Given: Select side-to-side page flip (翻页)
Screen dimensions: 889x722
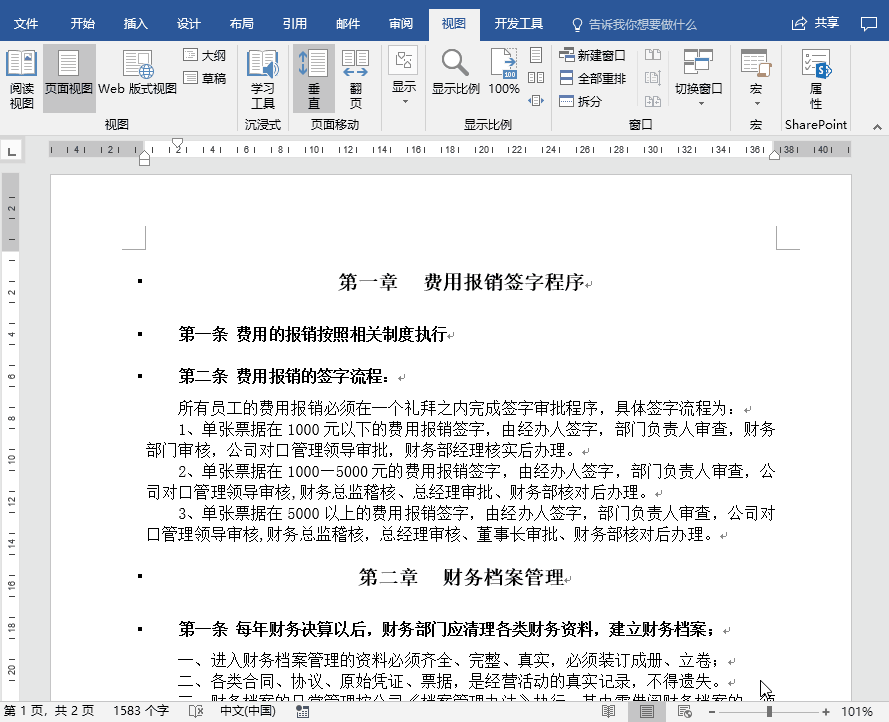Looking at the screenshot, I should click(355, 79).
